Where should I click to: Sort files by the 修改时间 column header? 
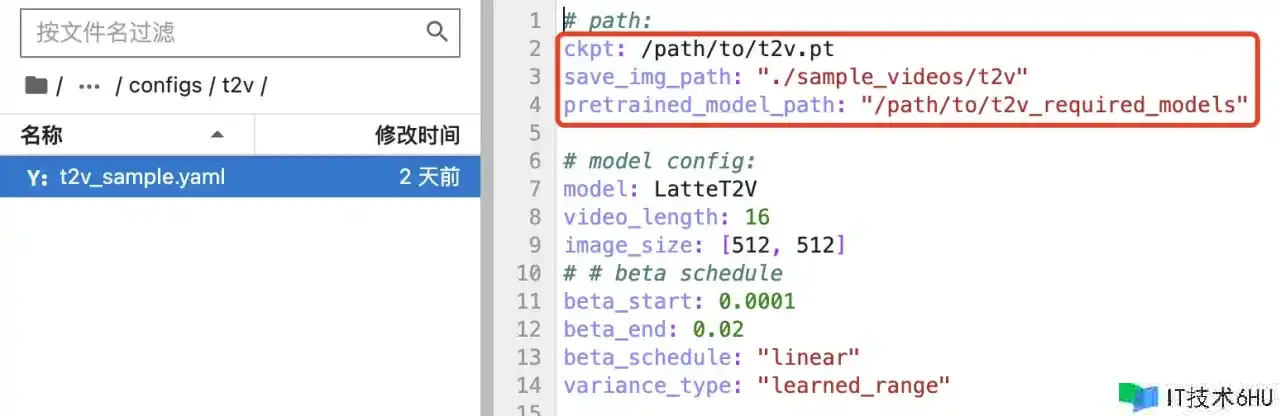417,135
